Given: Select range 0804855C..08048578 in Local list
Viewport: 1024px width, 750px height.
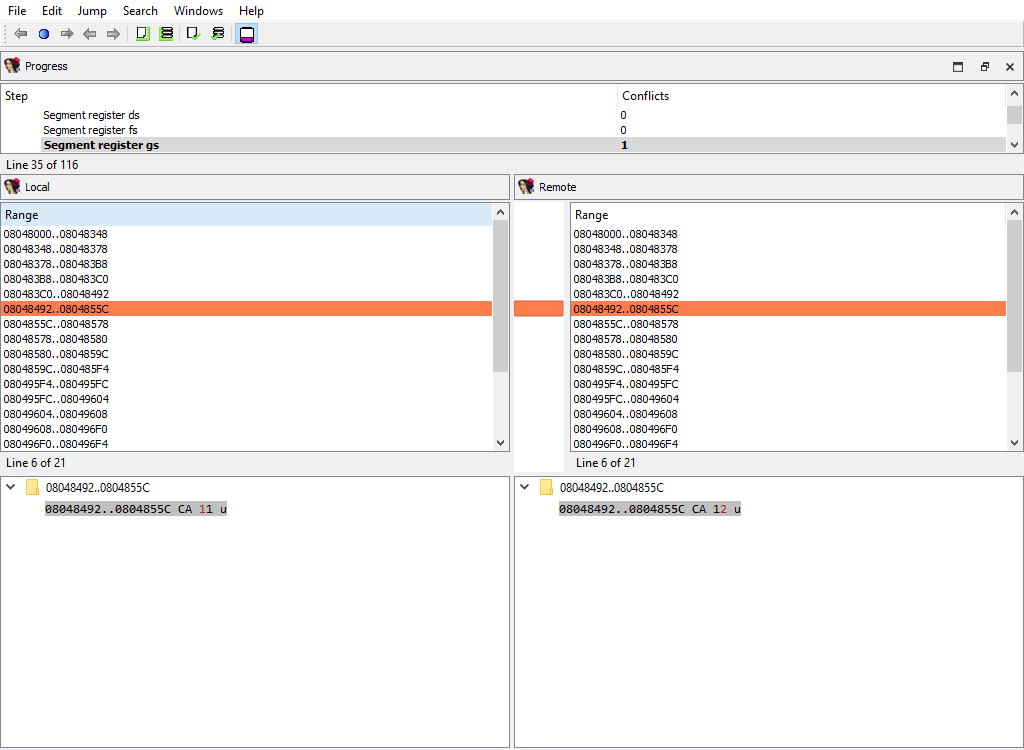Looking at the screenshot, I should pos(56,324).
